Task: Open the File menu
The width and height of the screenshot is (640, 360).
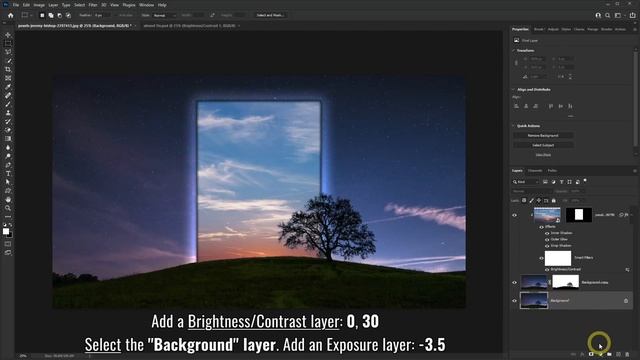Action: (16, 5)
